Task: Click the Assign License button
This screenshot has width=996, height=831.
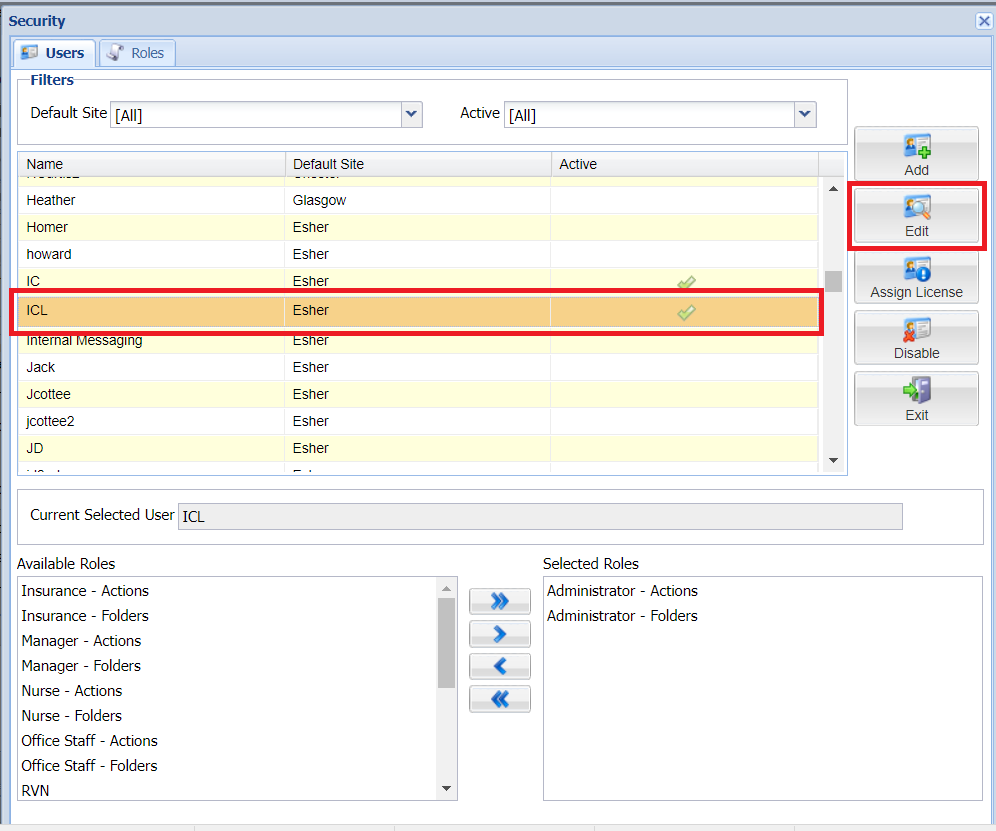Action: (916, 277)
